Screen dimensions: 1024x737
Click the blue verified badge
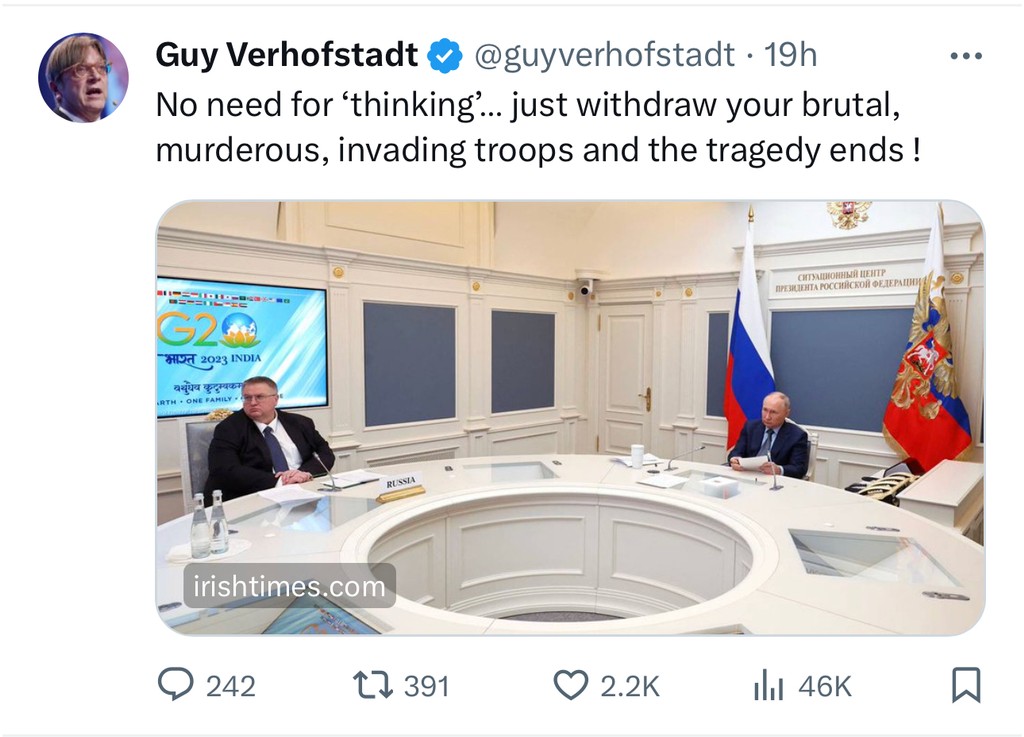pyautogui.click(x=445, y=56)
